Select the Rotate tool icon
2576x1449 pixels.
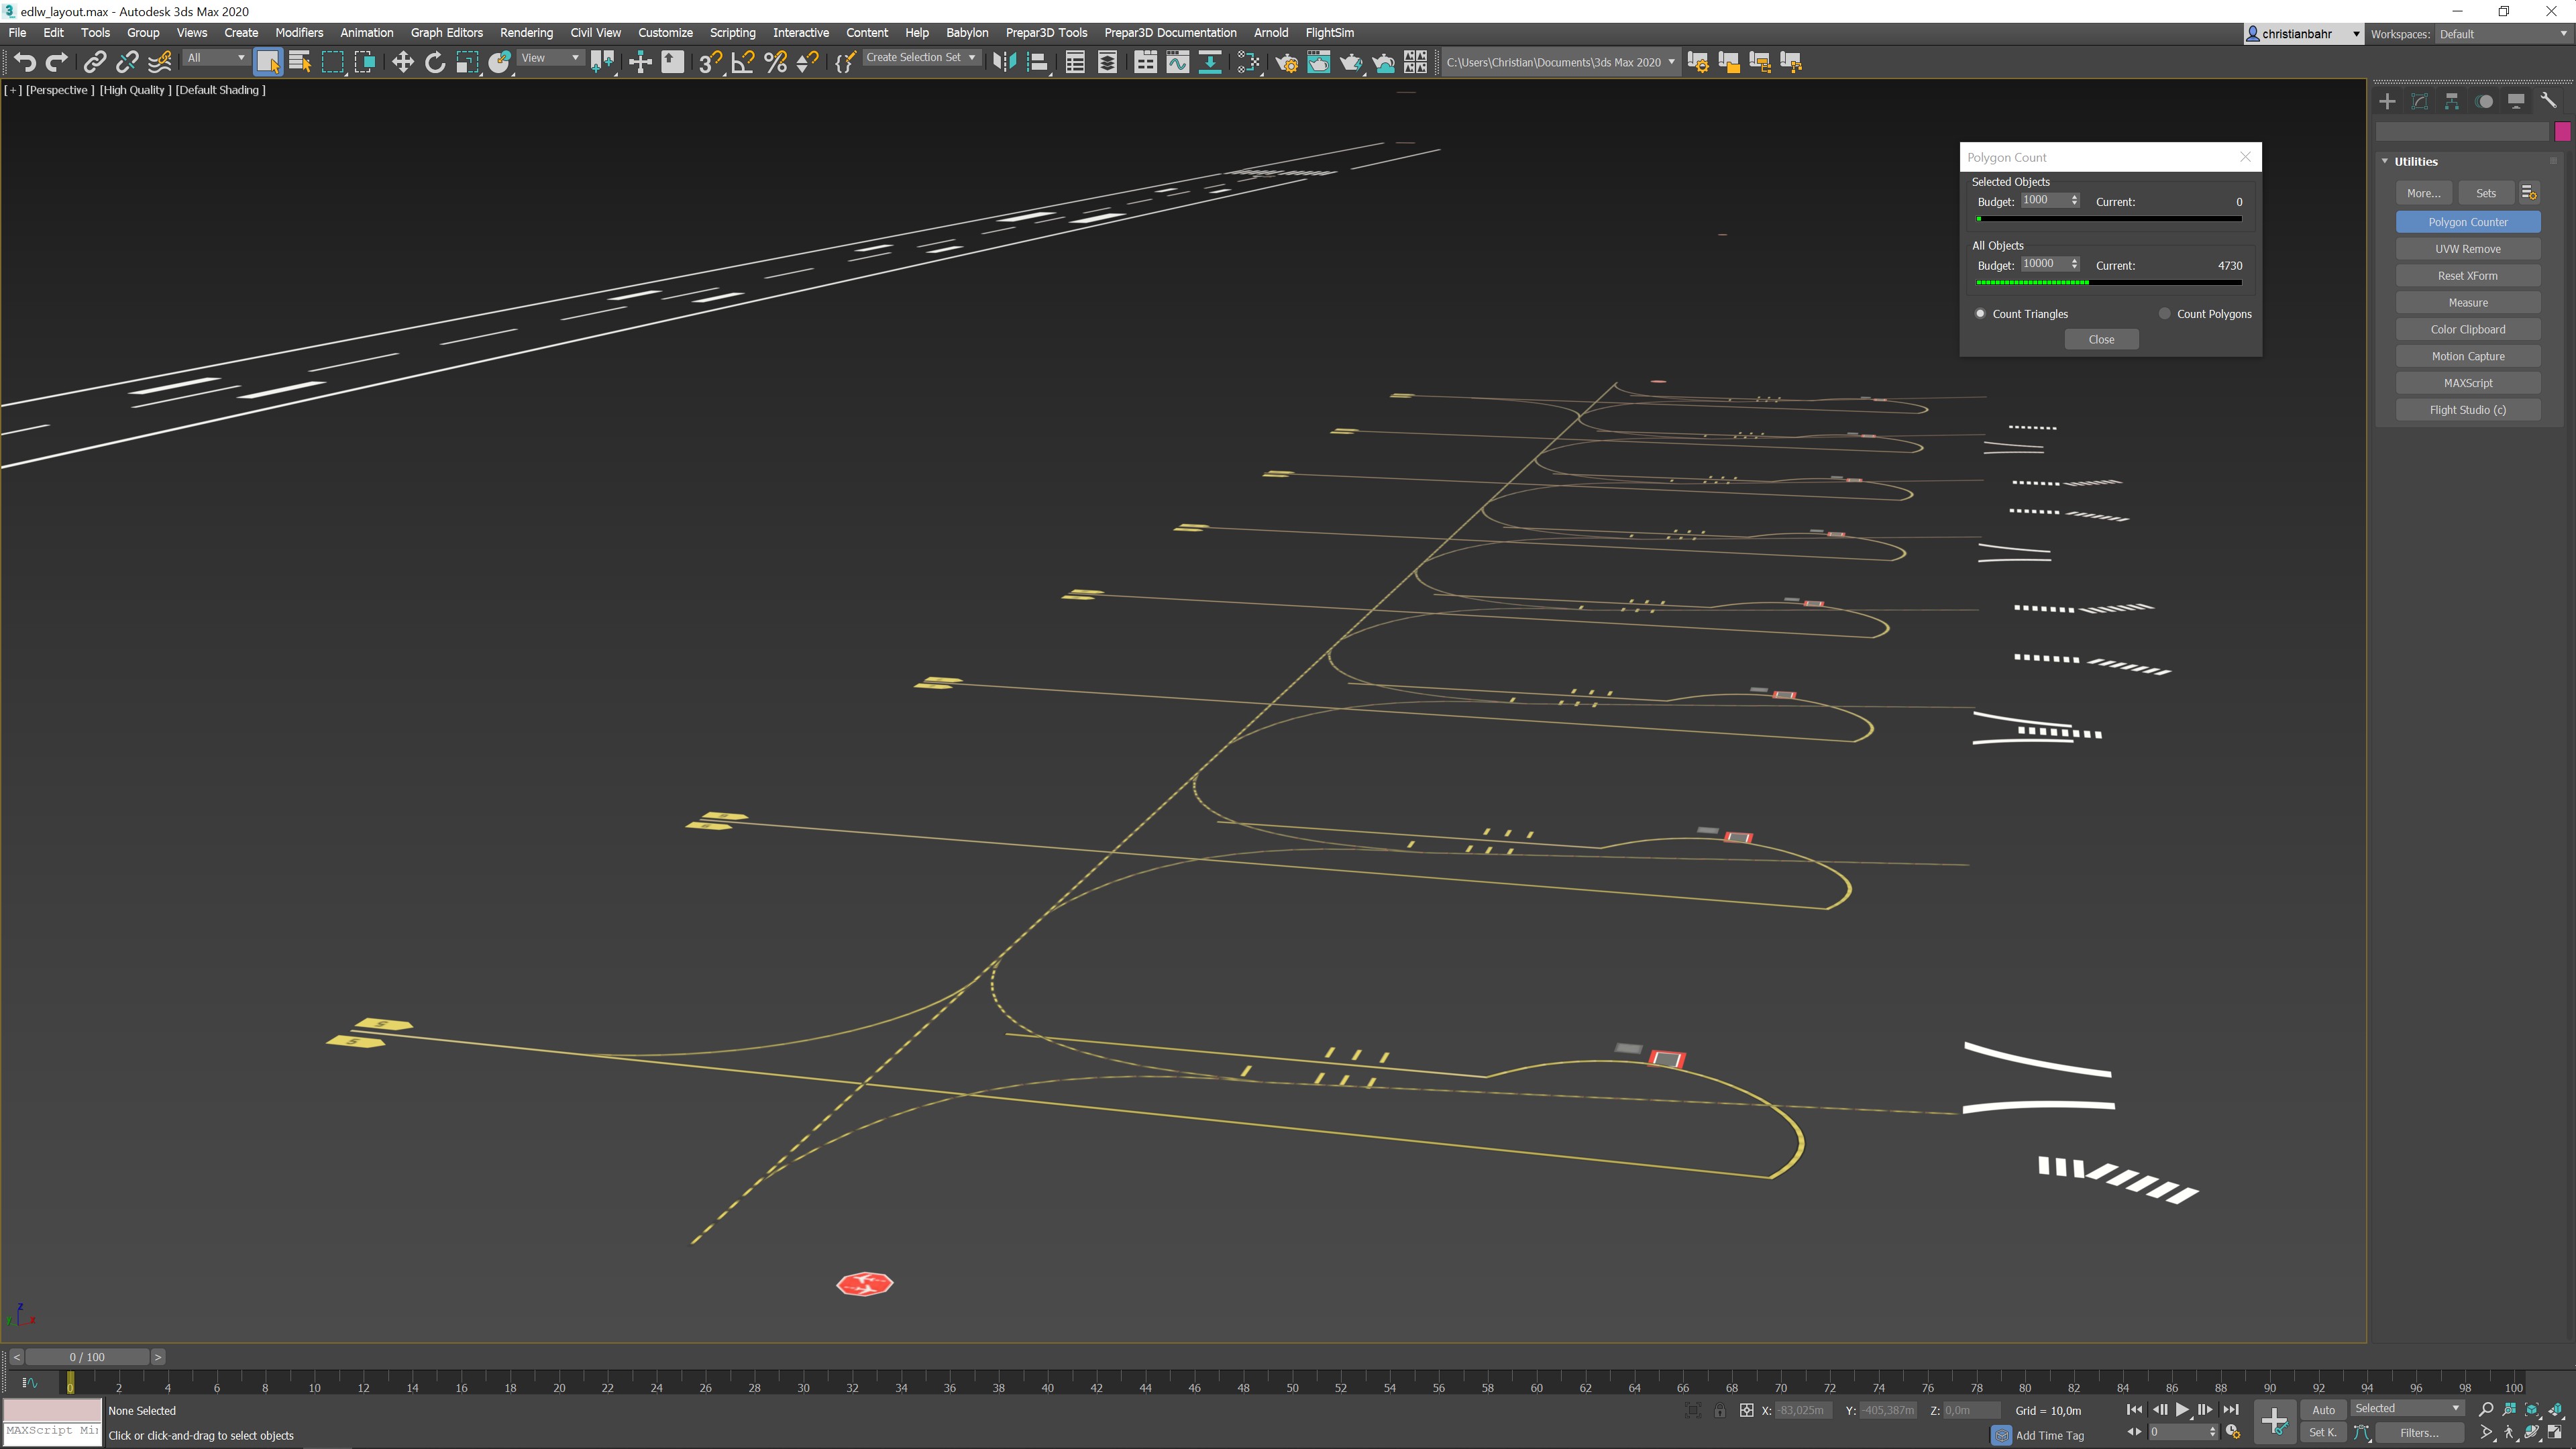tap(434, 62)
